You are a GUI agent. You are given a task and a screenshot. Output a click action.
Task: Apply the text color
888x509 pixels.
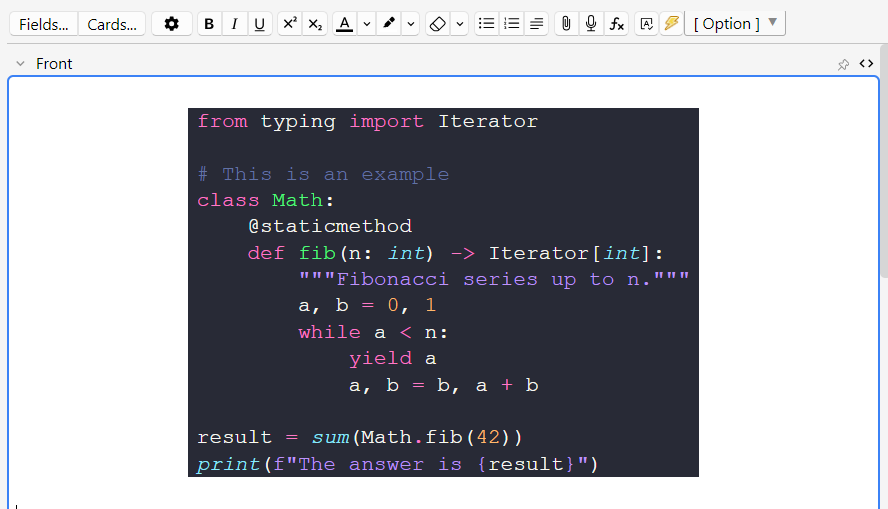tap(344, 24)
